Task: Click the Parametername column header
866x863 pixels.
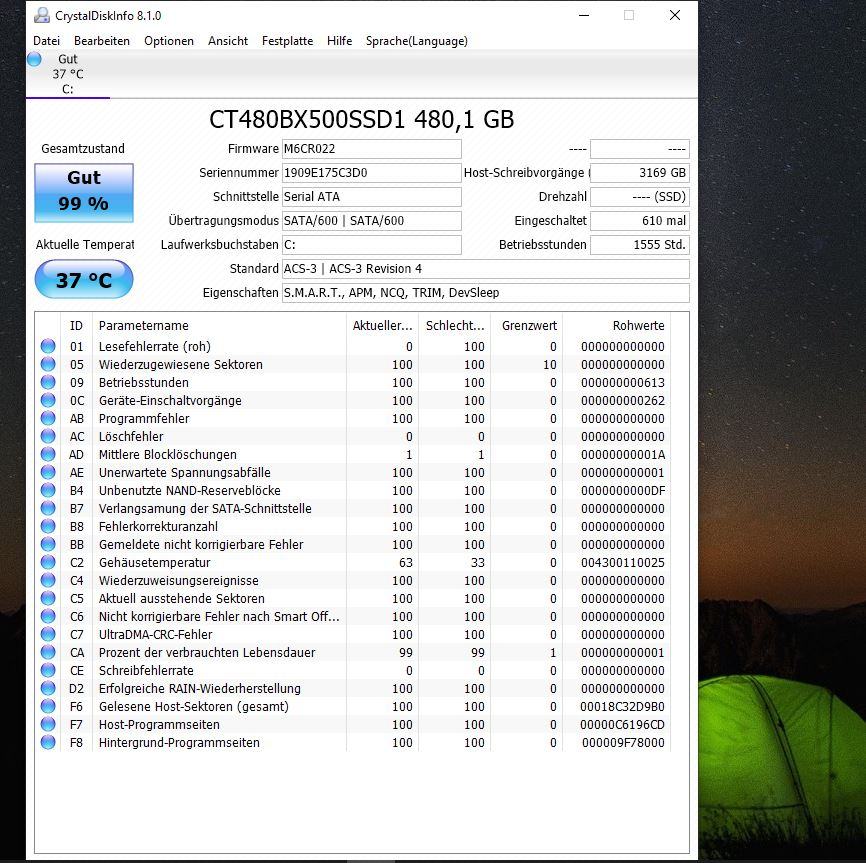Action: (219, 326)
